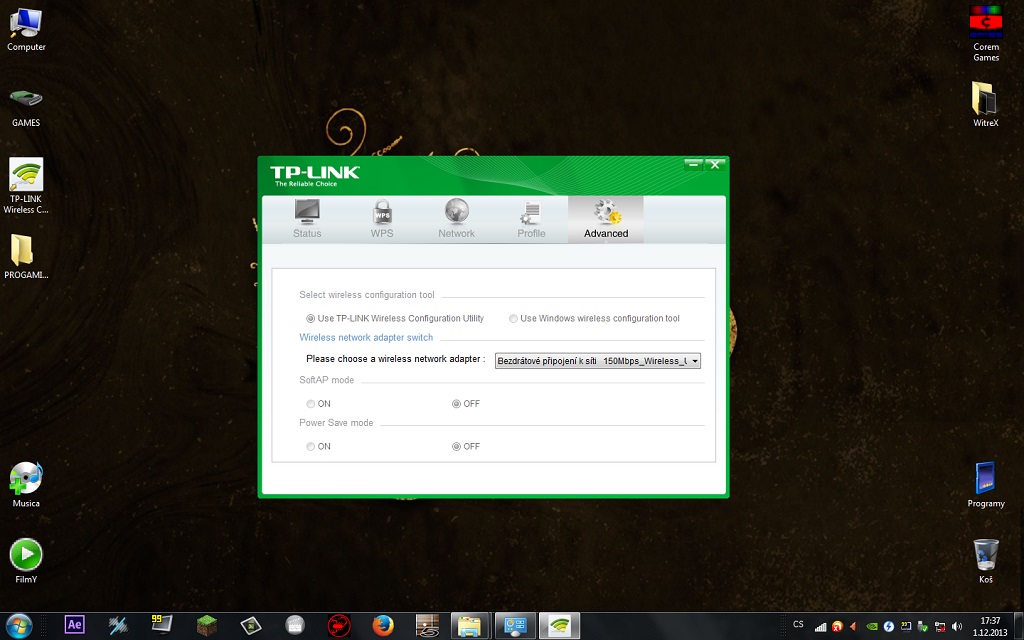The width and height of the screenshot is (1024, 640).
Task: Go to the Network tab
Action: (x=456, y=219)
